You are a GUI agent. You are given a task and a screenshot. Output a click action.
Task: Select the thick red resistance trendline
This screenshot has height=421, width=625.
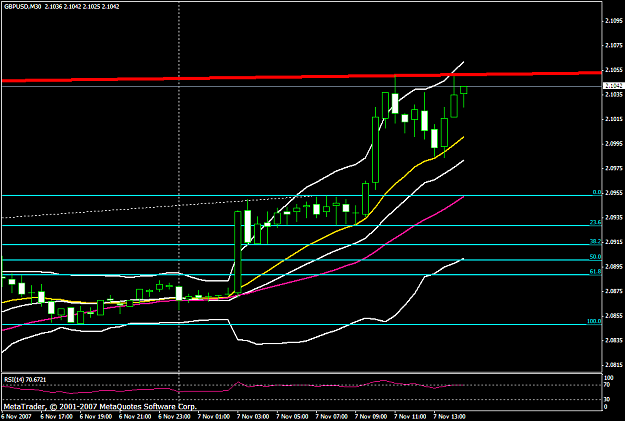(301, 77)
